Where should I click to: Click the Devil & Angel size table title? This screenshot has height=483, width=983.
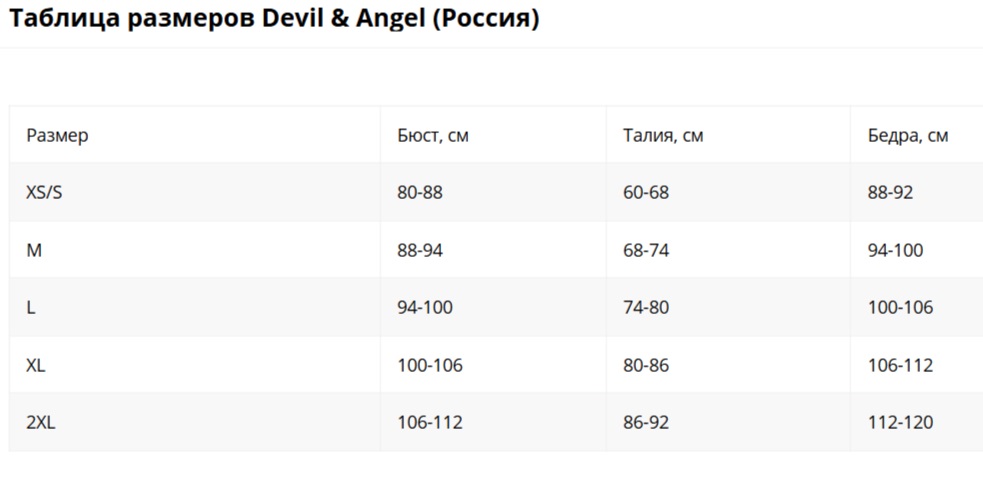274,19
